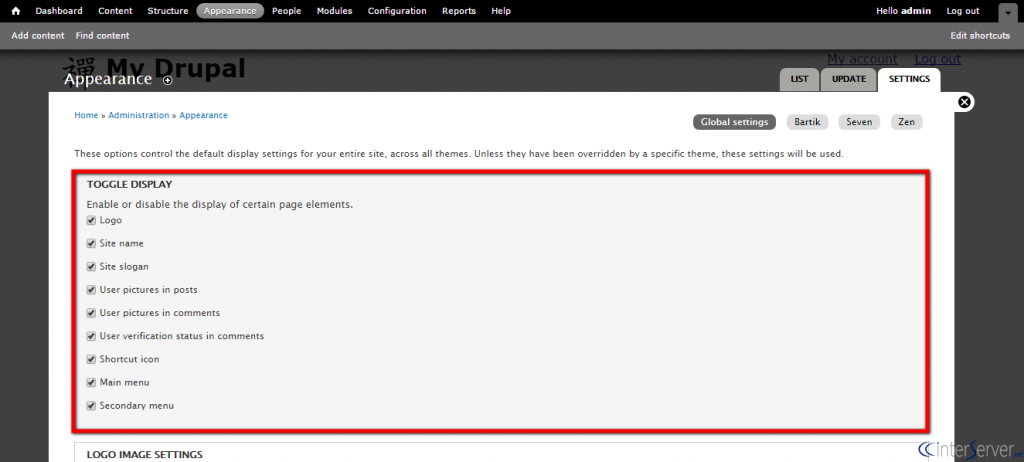Click the Home breadcrumb link
The image size is (1024, 462).
click(86, 115)
